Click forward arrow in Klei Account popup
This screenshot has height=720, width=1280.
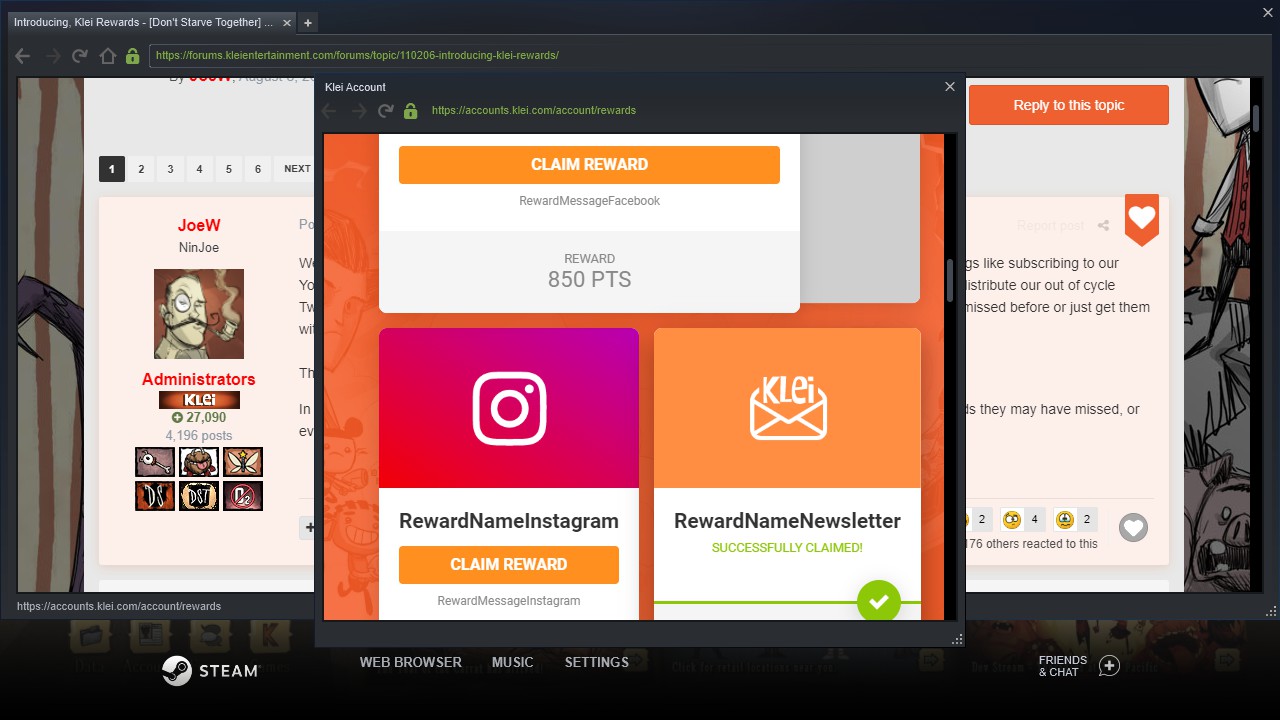click(x=358, y=111)
